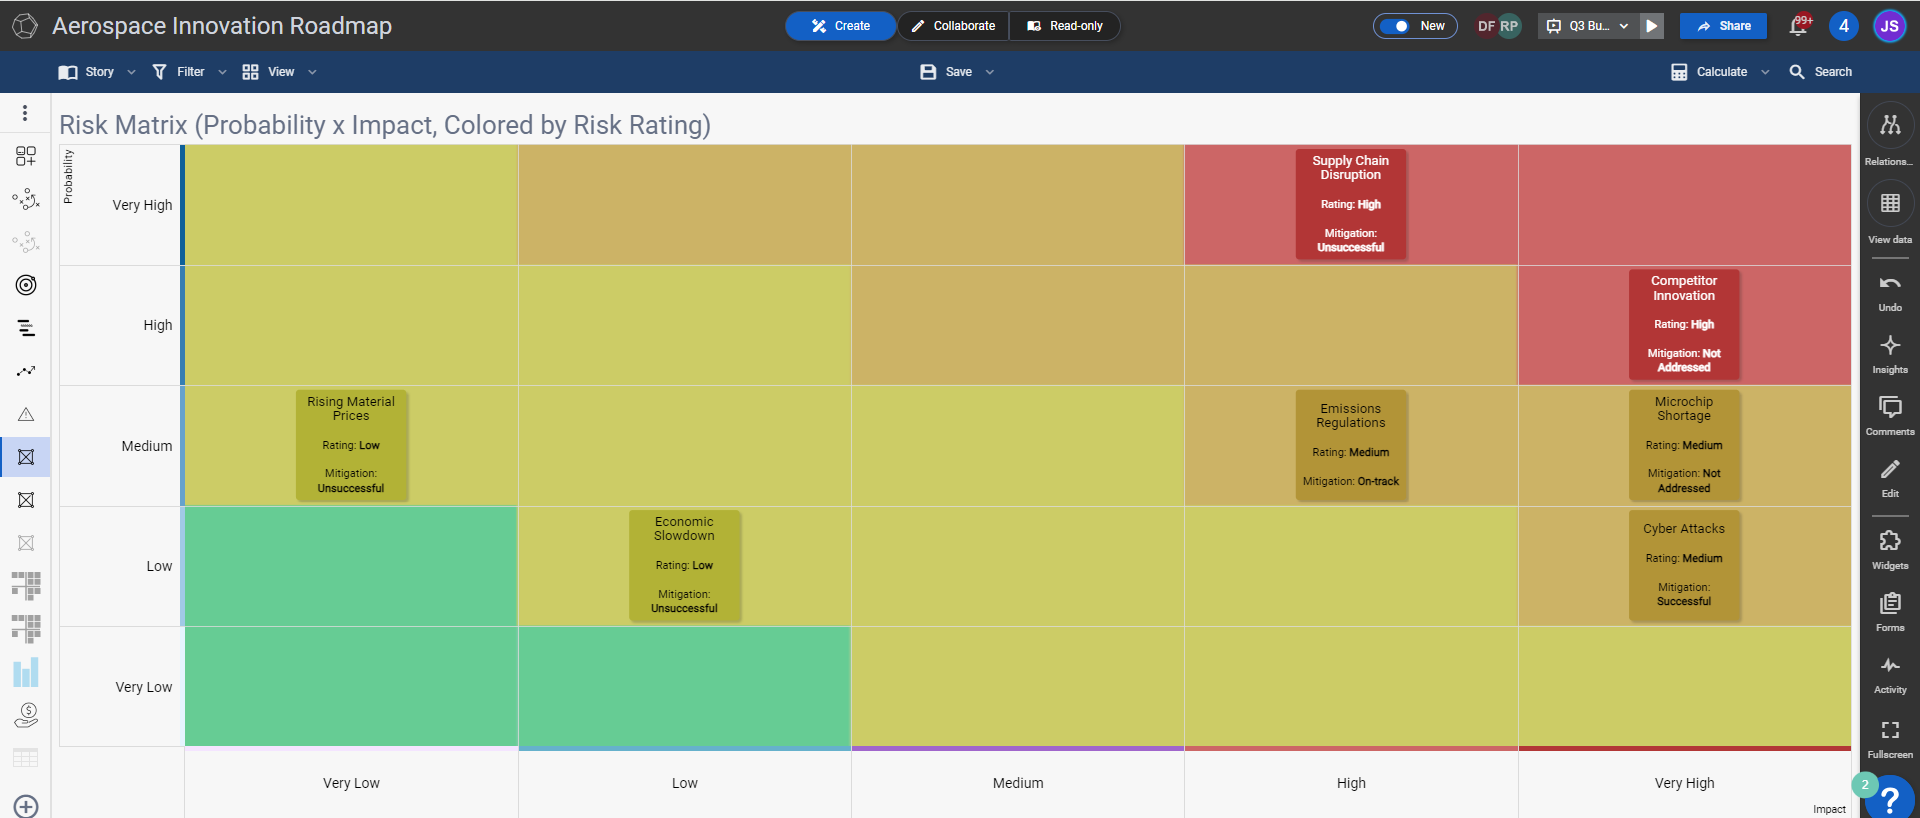Open the Widgets puzzle icon

point(1890,541)
